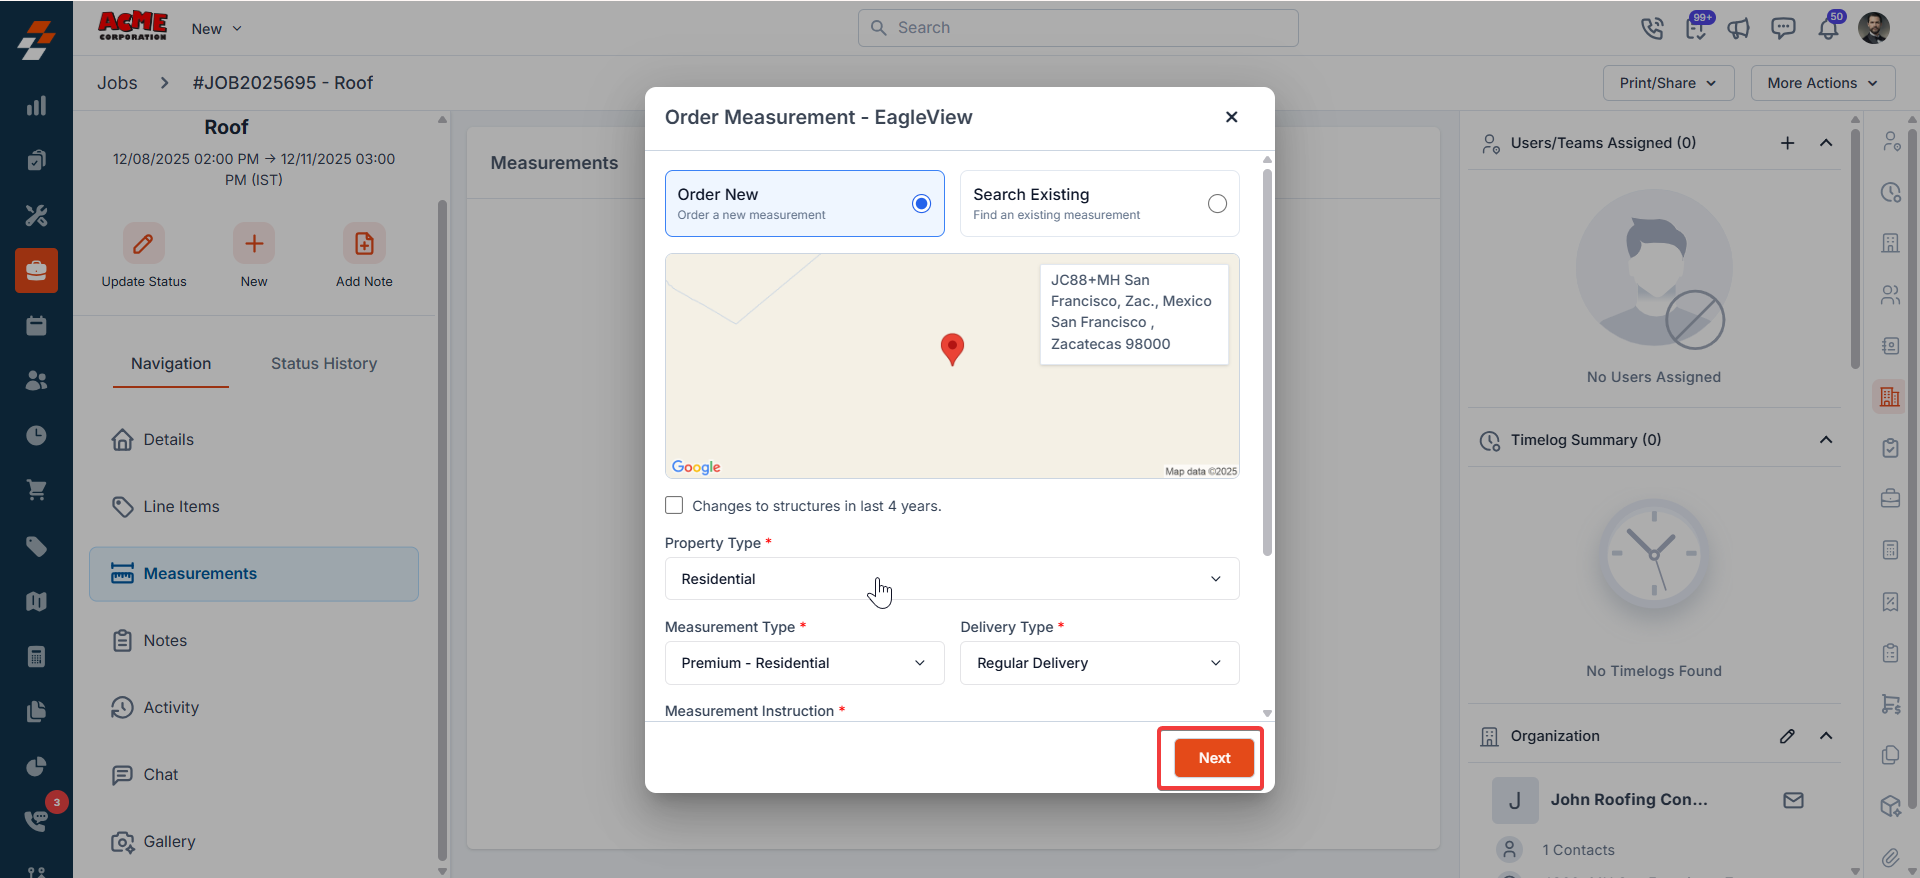Open Line Items in navigation list
1920x878 pixels.
pyautogui.click(x=254, y=507)
